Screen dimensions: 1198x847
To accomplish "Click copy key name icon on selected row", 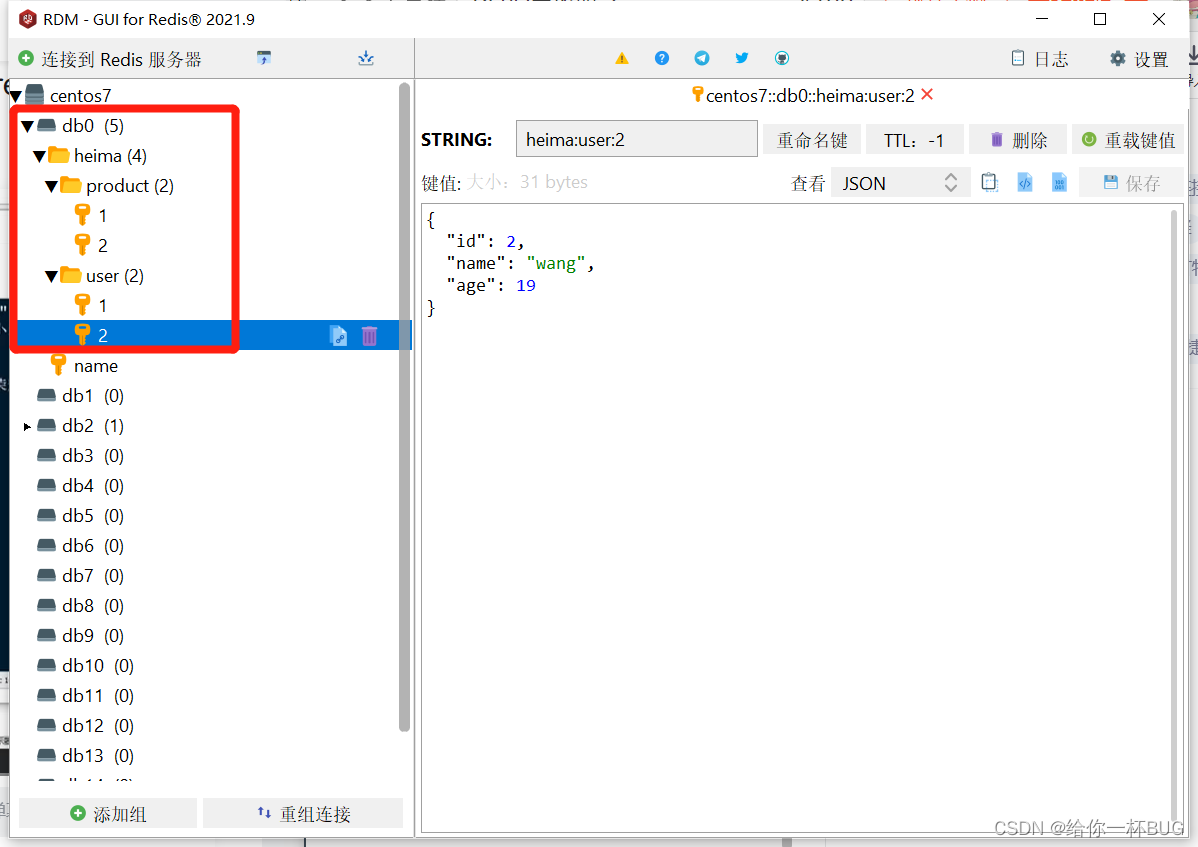I will tap(338, 335).
